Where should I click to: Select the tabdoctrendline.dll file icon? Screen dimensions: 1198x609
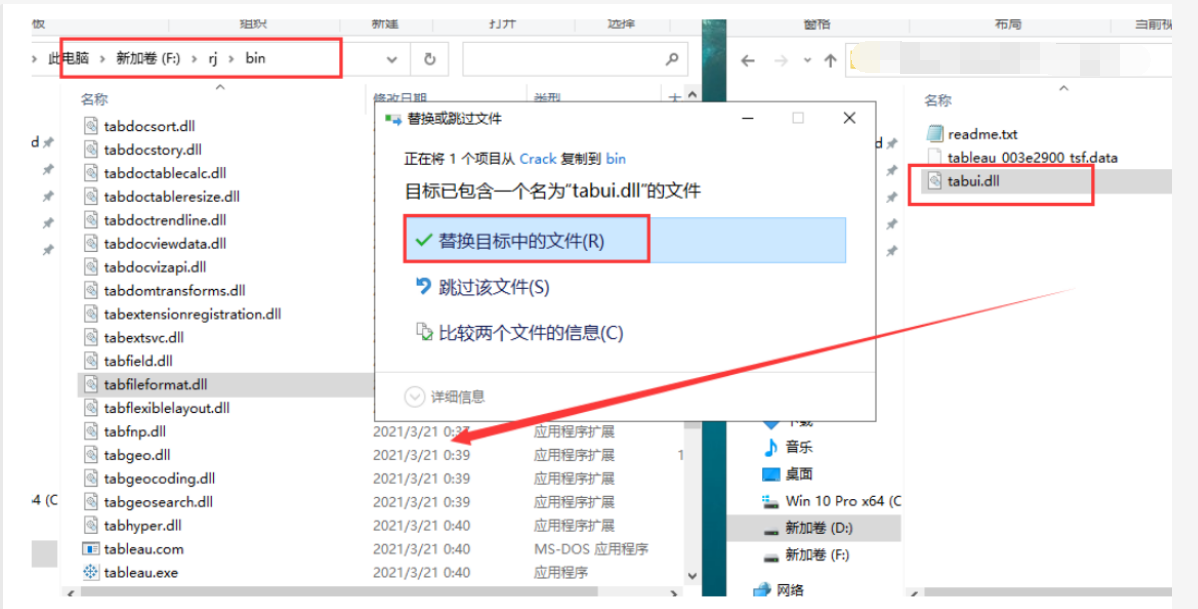click(91, 220)
